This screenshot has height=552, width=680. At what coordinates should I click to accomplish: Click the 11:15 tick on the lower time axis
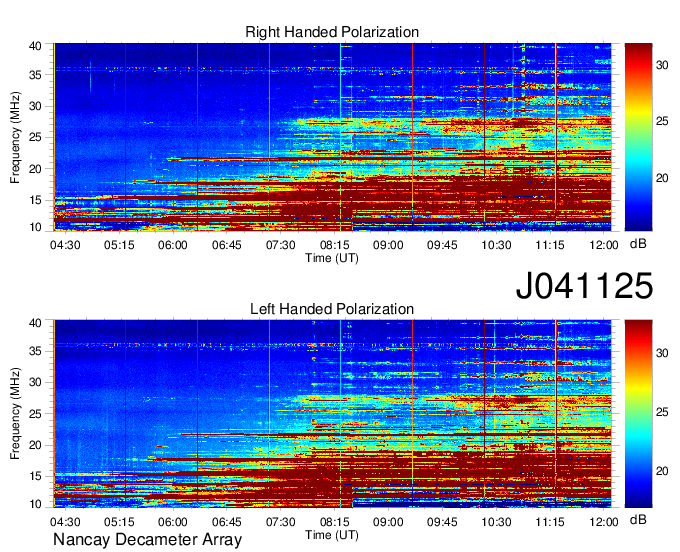click(550, 522)
